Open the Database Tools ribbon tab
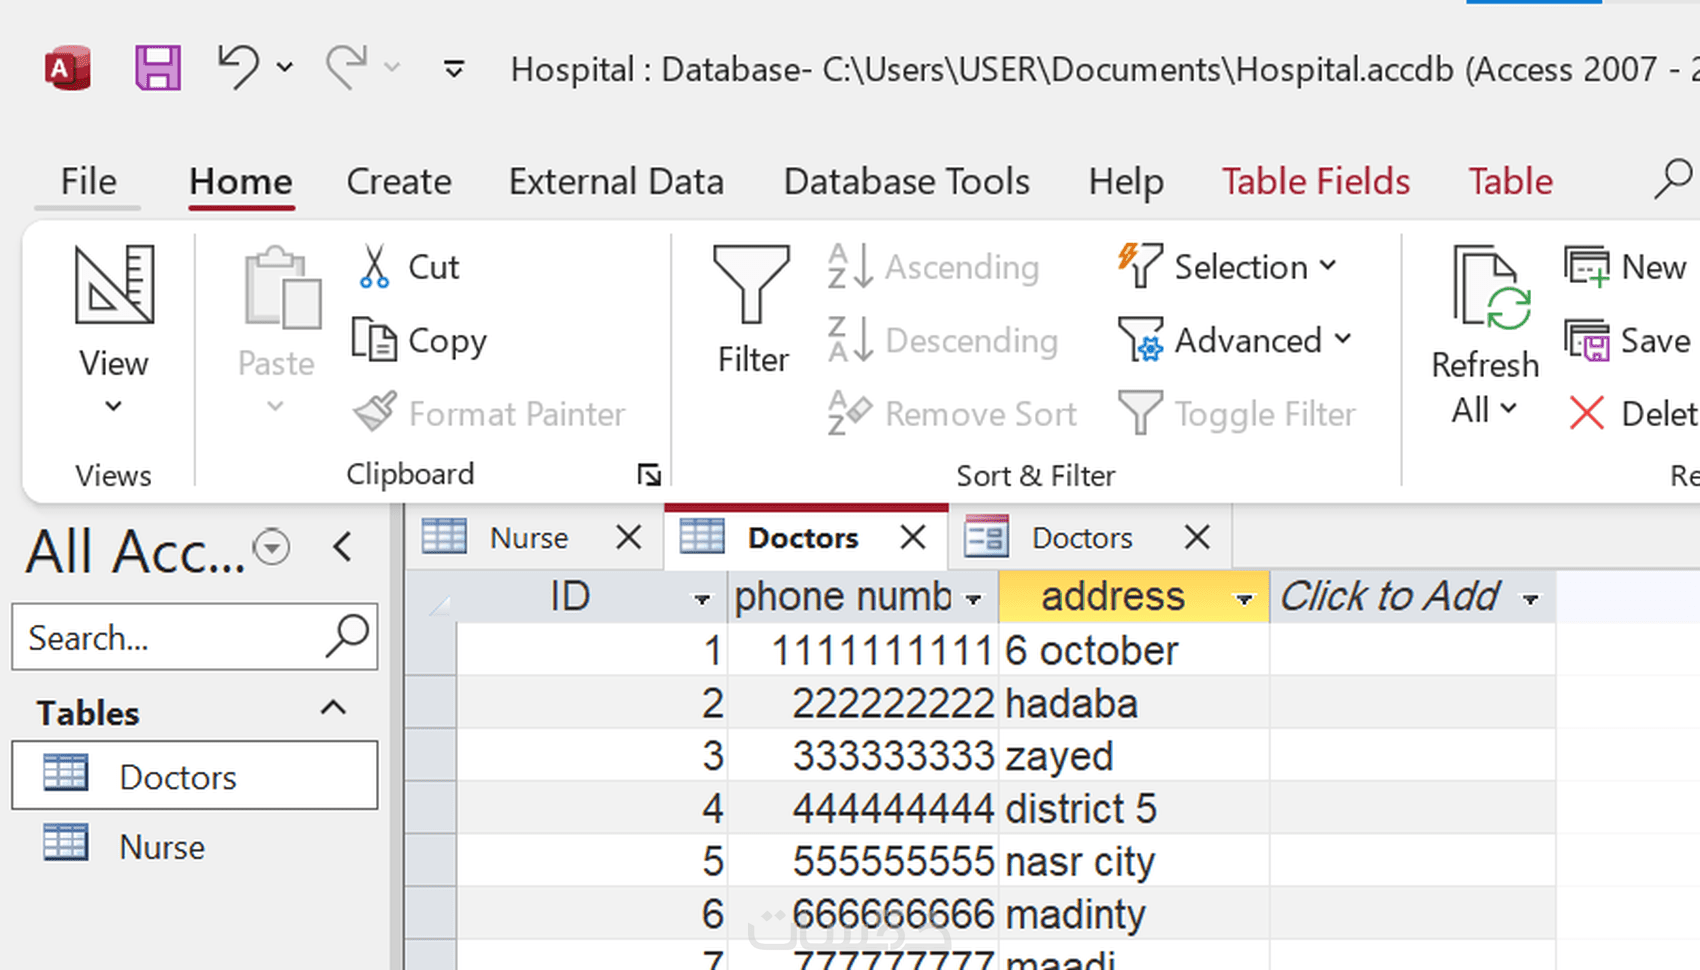 906,181
